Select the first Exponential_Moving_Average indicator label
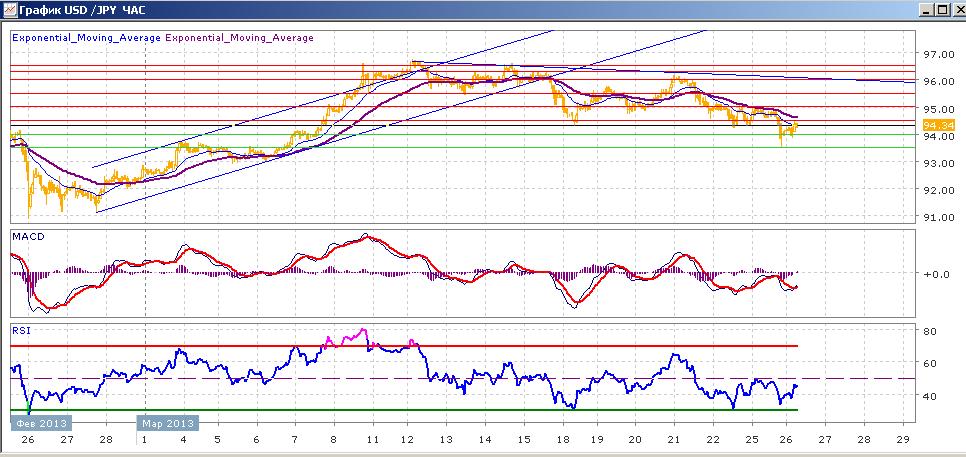The width and height of the screenshot is (966, 457). click(86, 38)
